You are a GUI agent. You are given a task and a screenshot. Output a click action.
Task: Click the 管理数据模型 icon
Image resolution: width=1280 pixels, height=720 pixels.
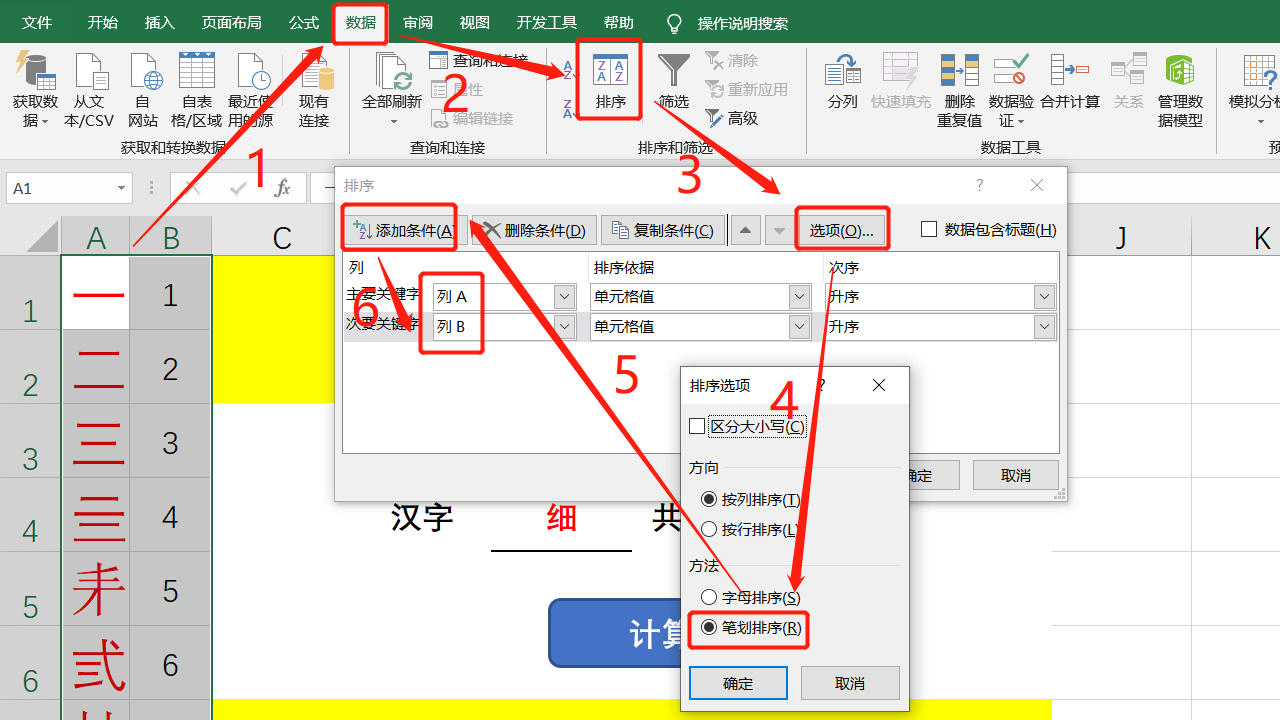click(x=1180, y=71)
